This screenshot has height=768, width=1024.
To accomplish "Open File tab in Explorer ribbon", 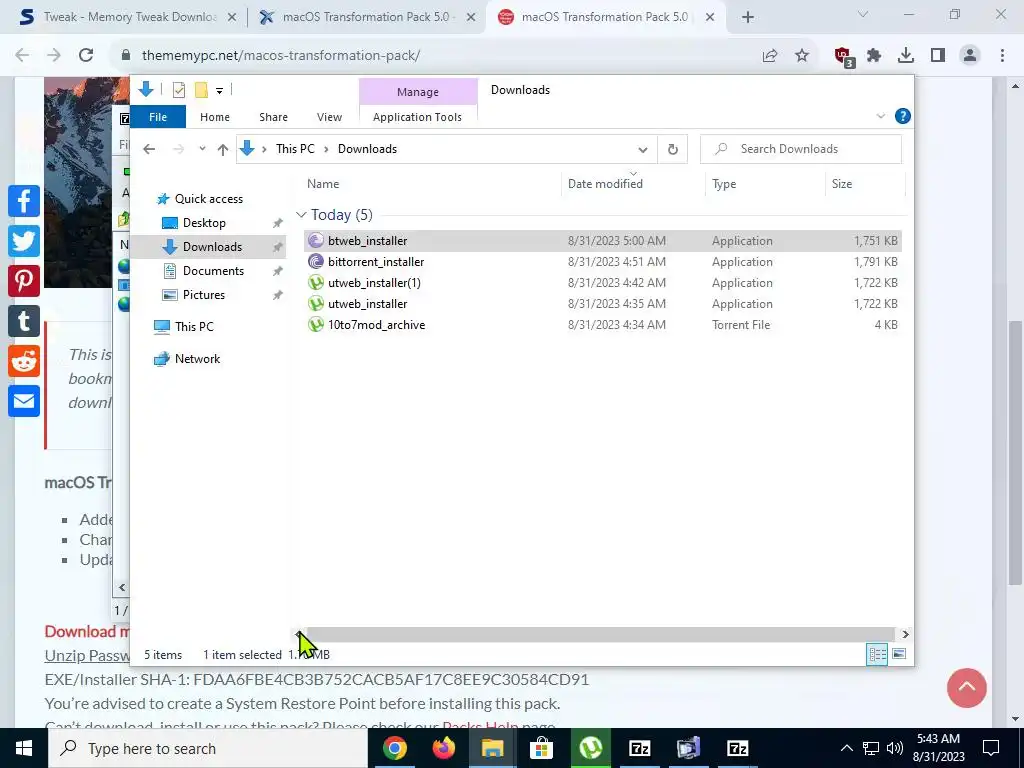I will 158,117.
